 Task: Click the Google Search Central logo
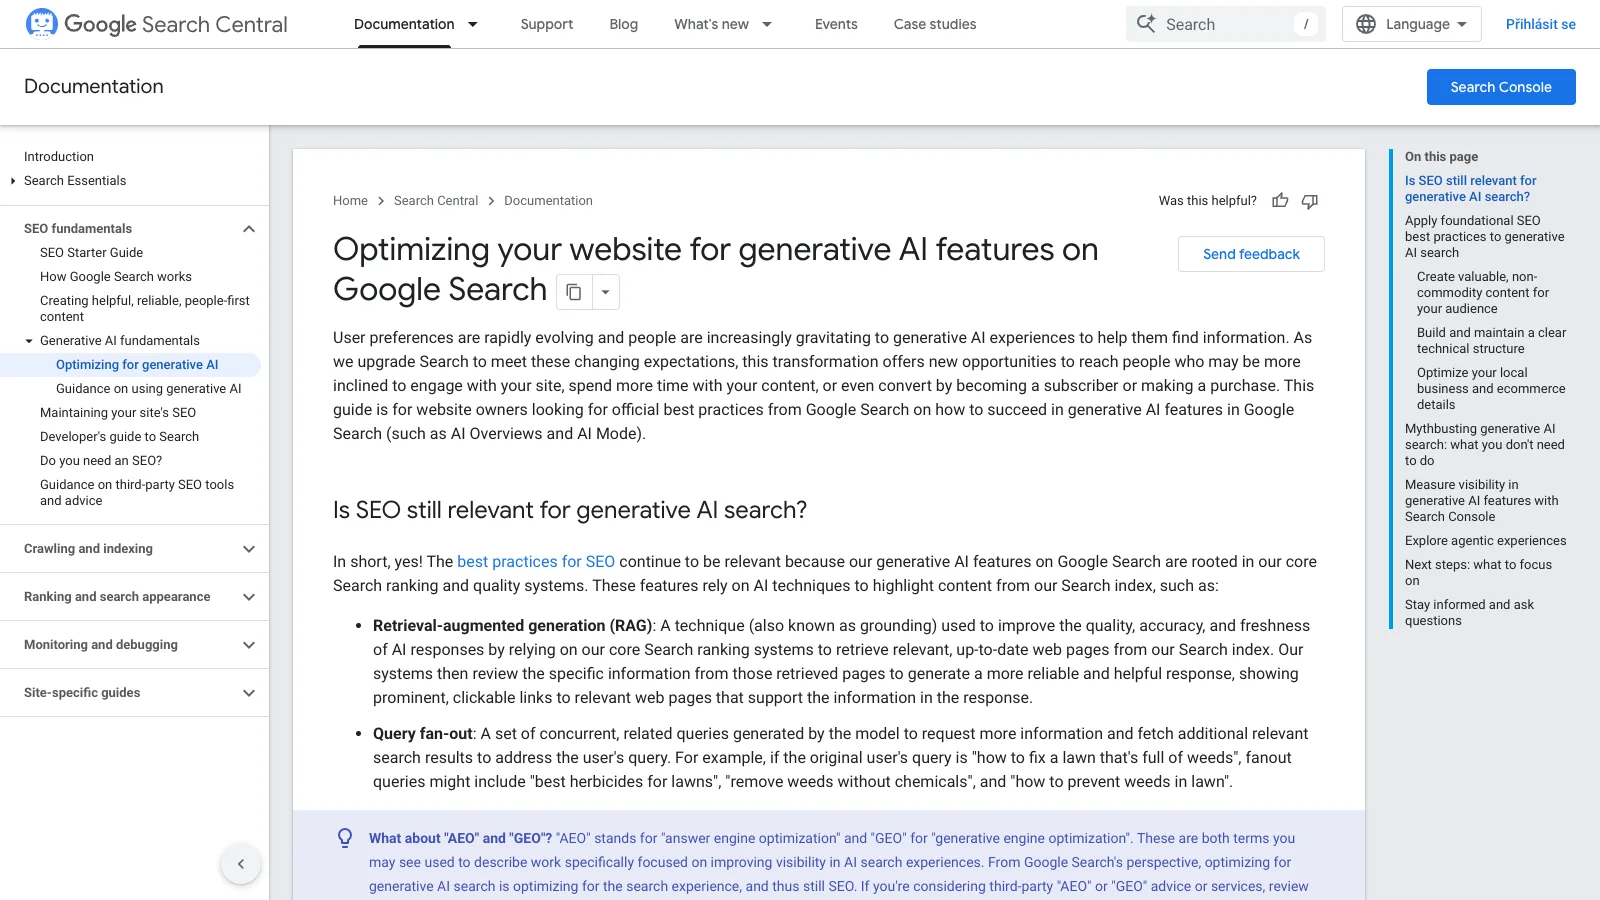click(156, 24)
